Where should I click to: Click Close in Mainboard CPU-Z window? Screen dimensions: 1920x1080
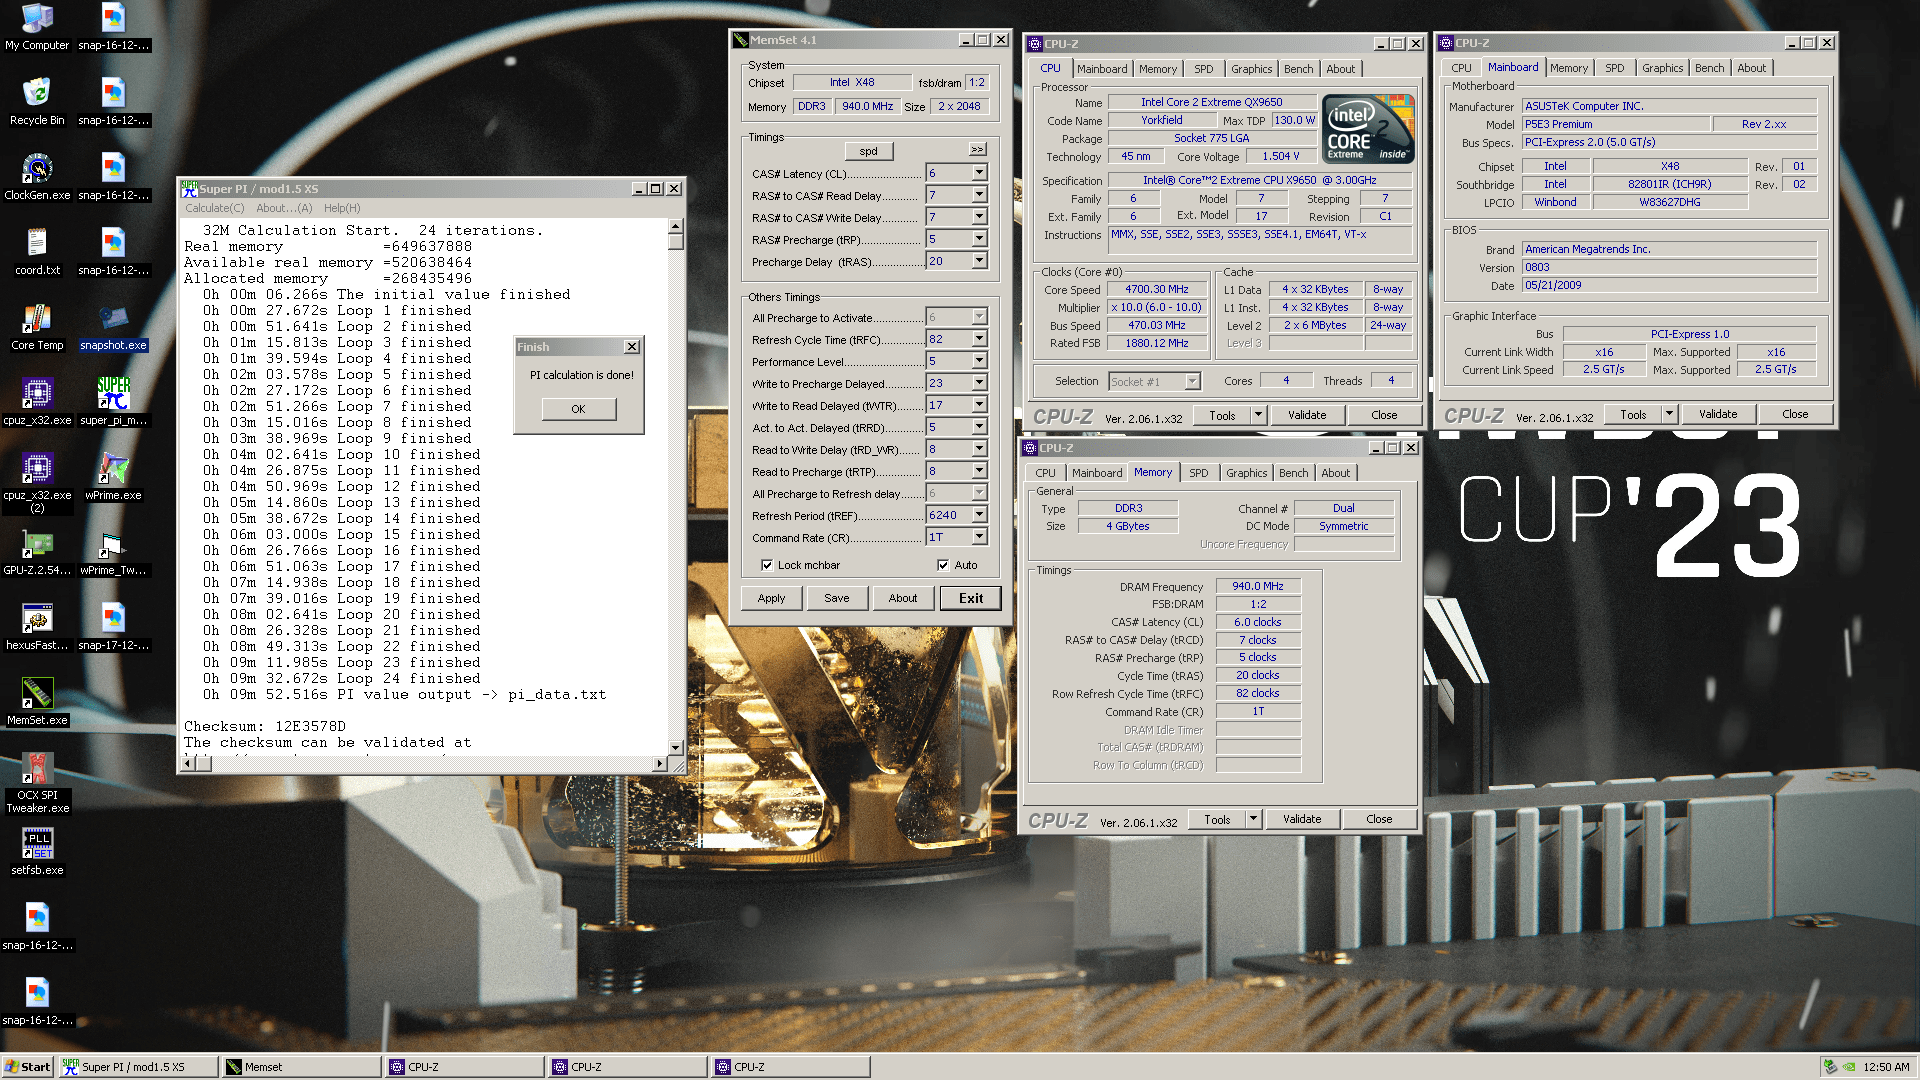1794,414
